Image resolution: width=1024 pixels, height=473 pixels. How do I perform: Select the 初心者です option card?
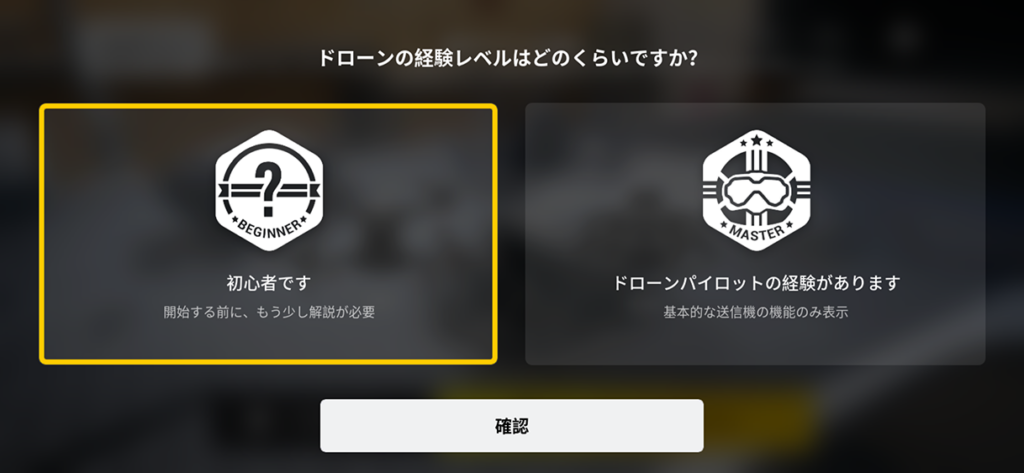268,233
